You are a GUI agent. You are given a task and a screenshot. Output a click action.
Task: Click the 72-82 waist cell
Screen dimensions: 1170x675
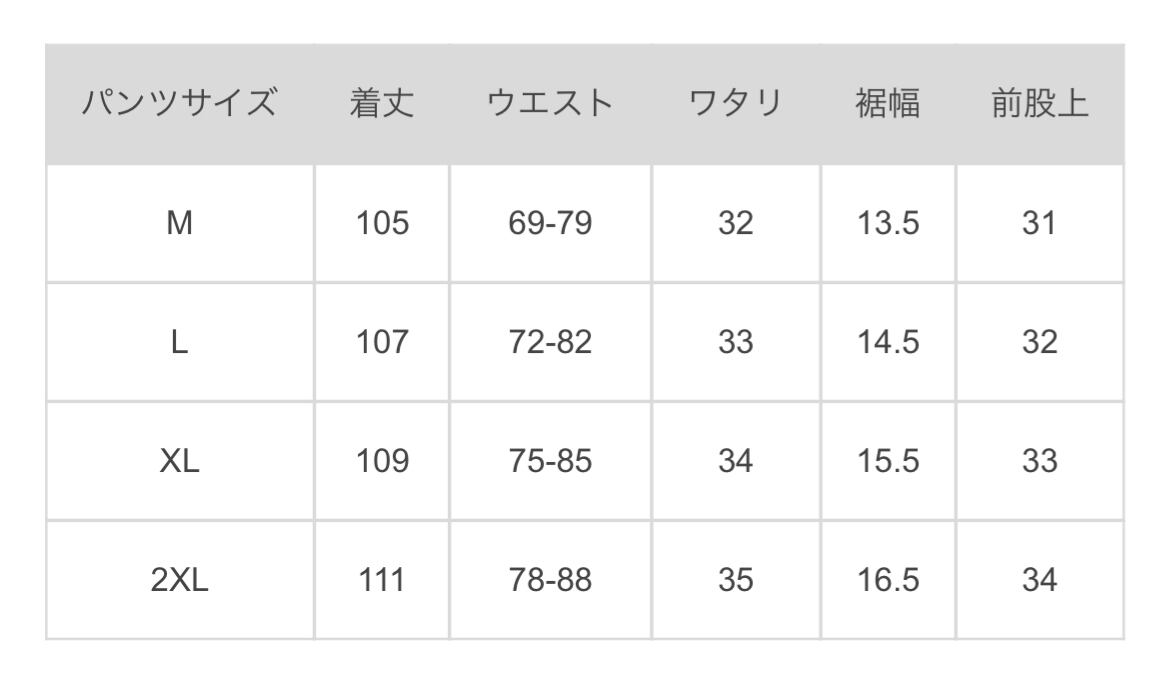(x=550, y=343)
